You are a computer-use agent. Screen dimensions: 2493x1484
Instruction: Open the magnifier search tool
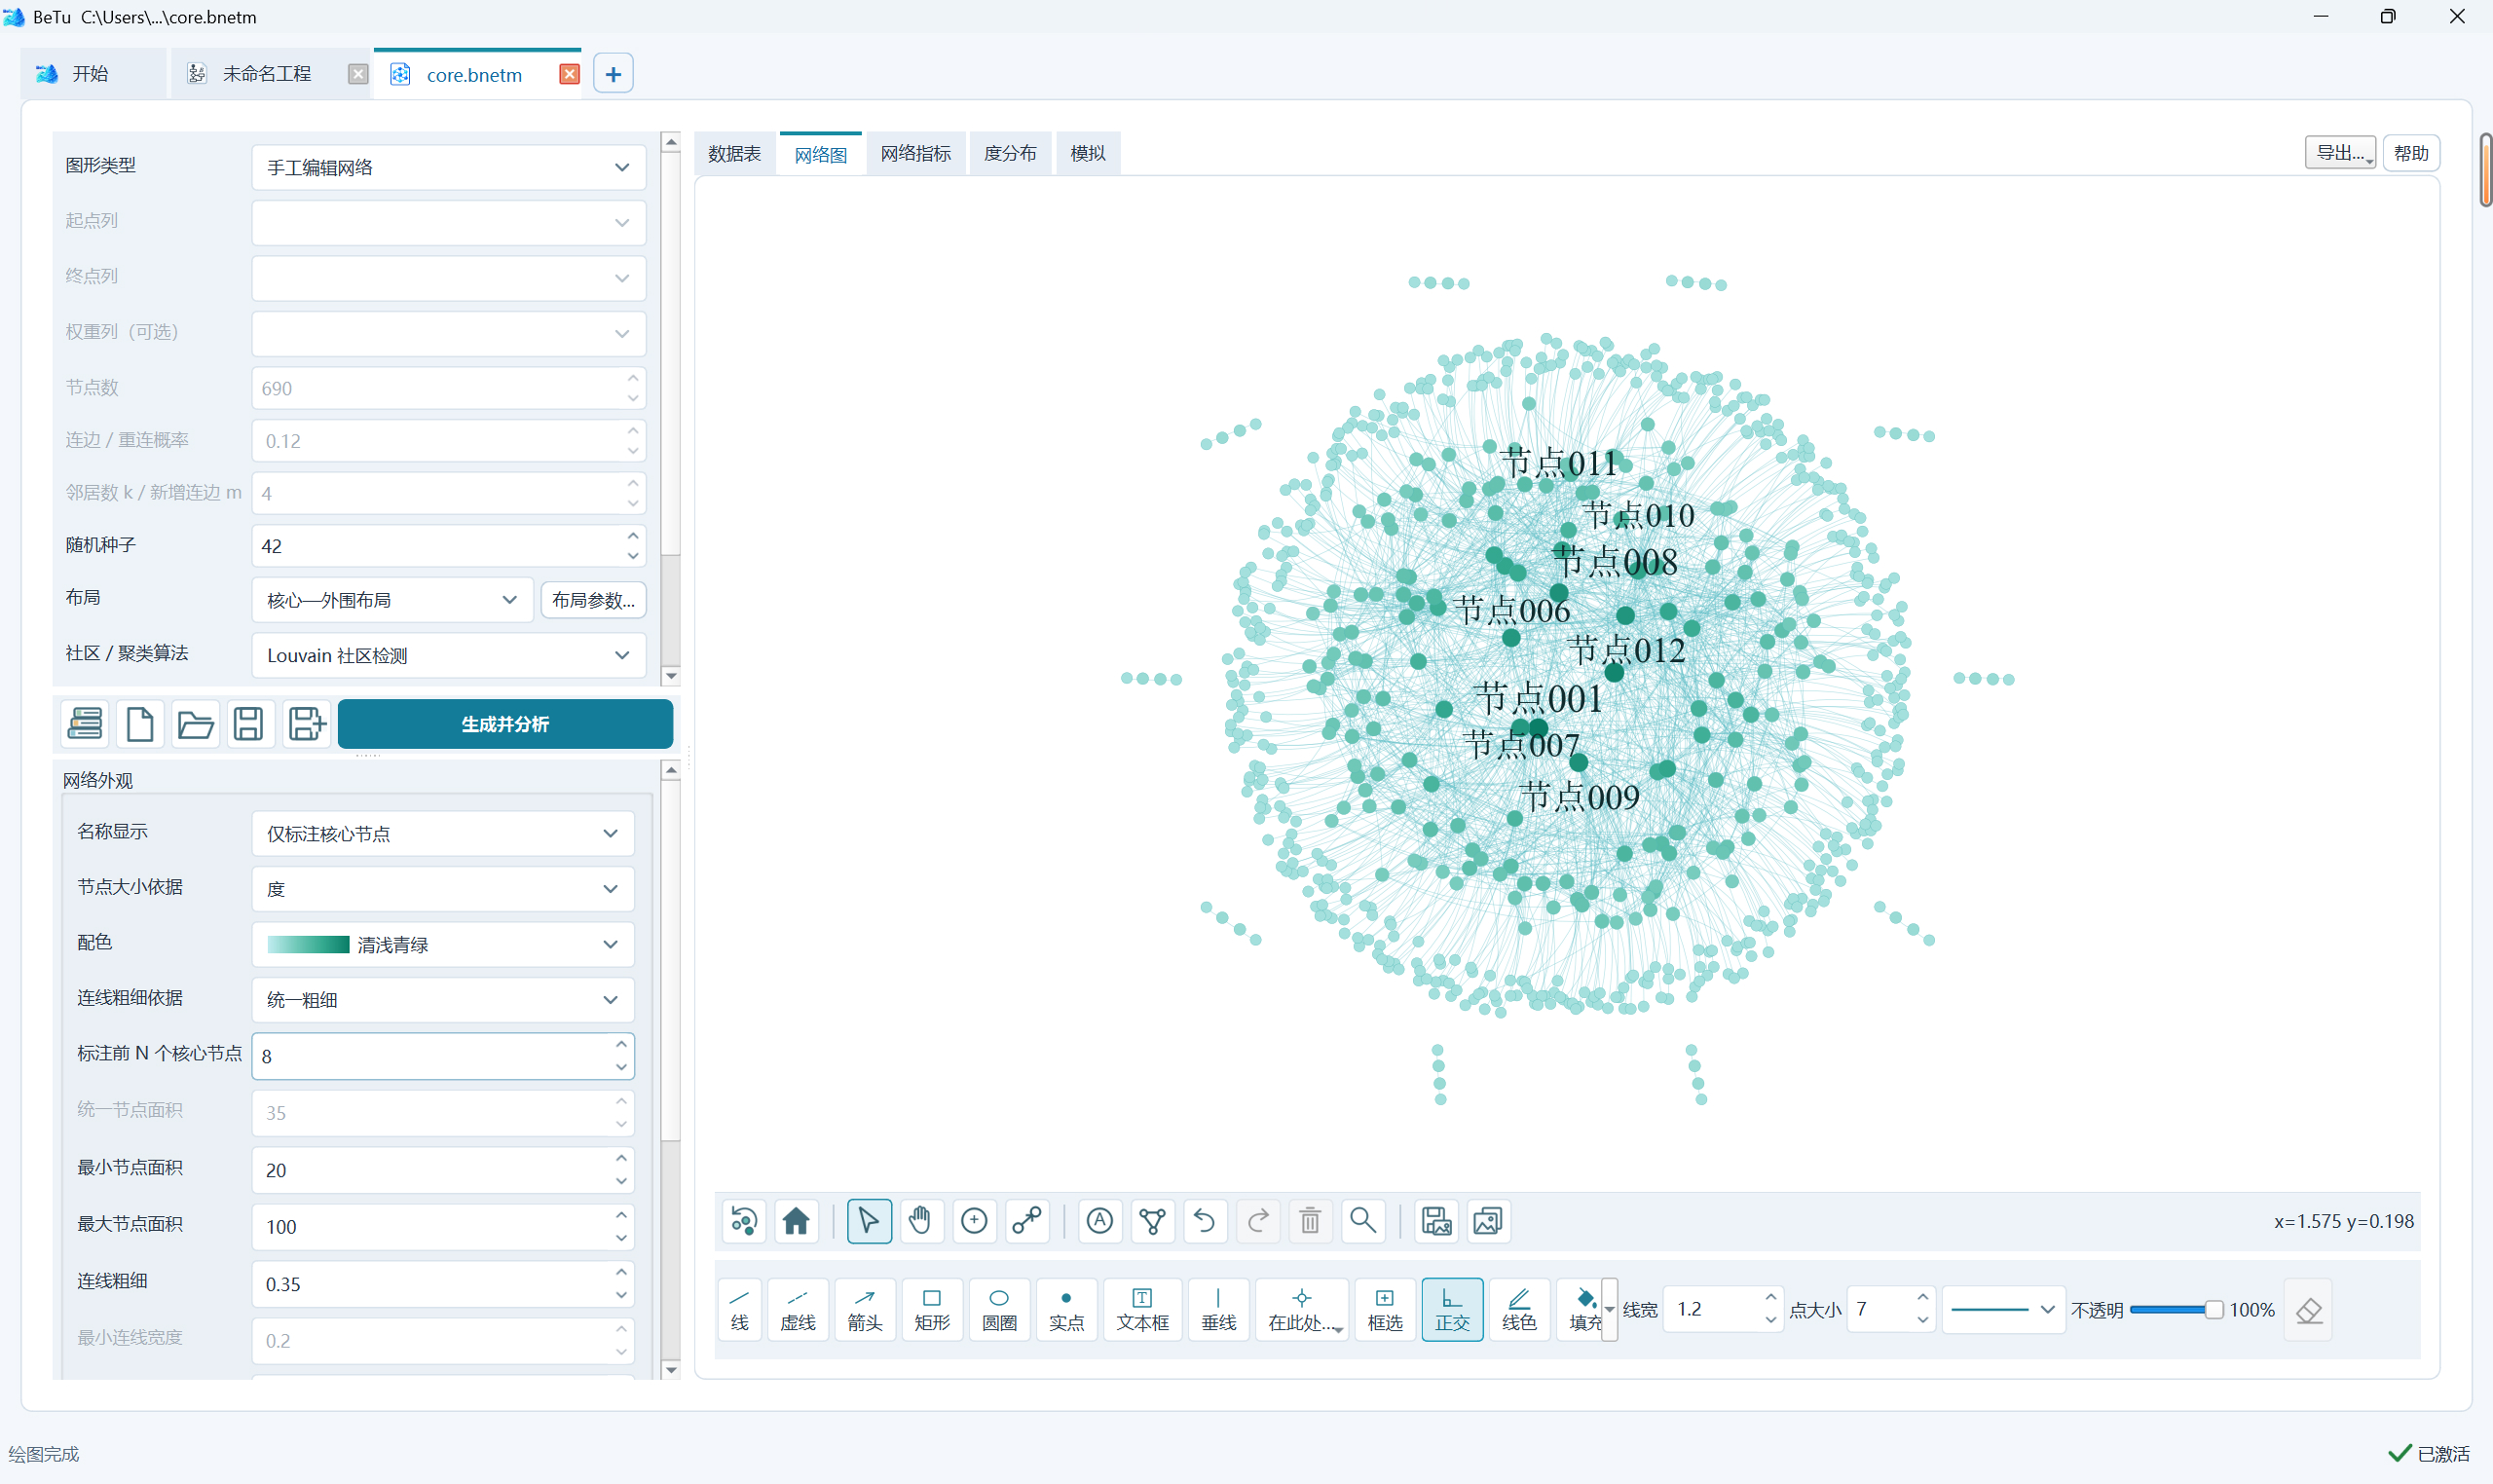pyautogui.click(x=1363, y=1221)
